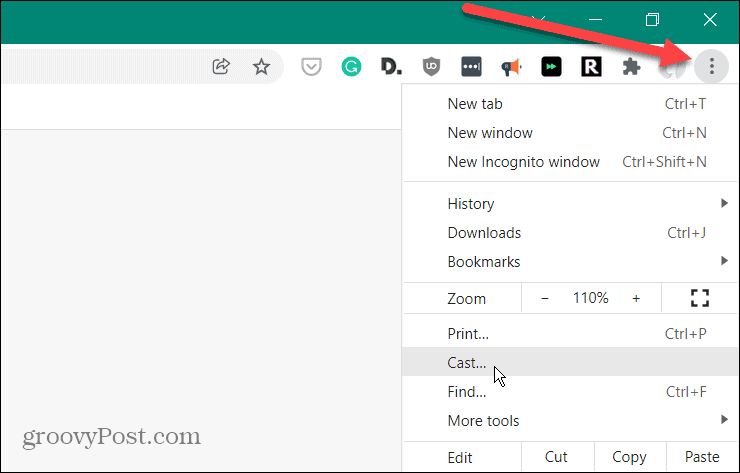This screenshot has height=473, width=740.
Task: Select Find... menu entry
Action: click(x=570, y=391)
